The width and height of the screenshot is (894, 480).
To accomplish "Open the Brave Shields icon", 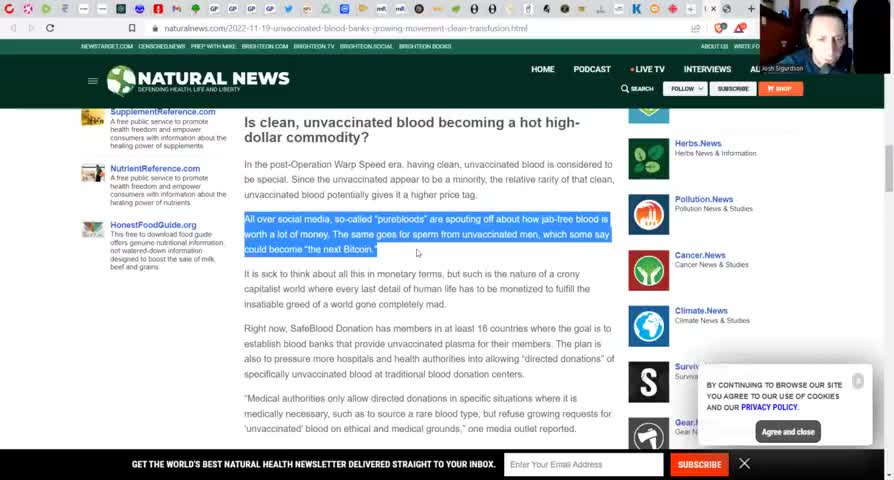I will point(720,28).
